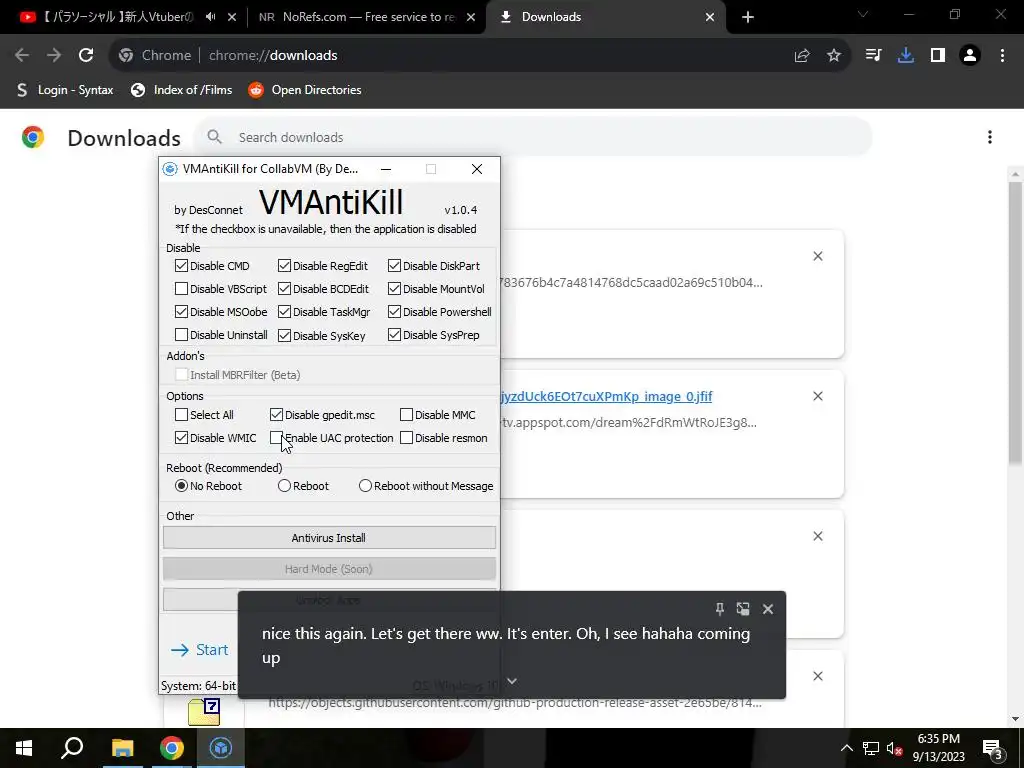Open File Explorer from taskbar
The width and height of the screenshot is (1024, 768).
122,748
